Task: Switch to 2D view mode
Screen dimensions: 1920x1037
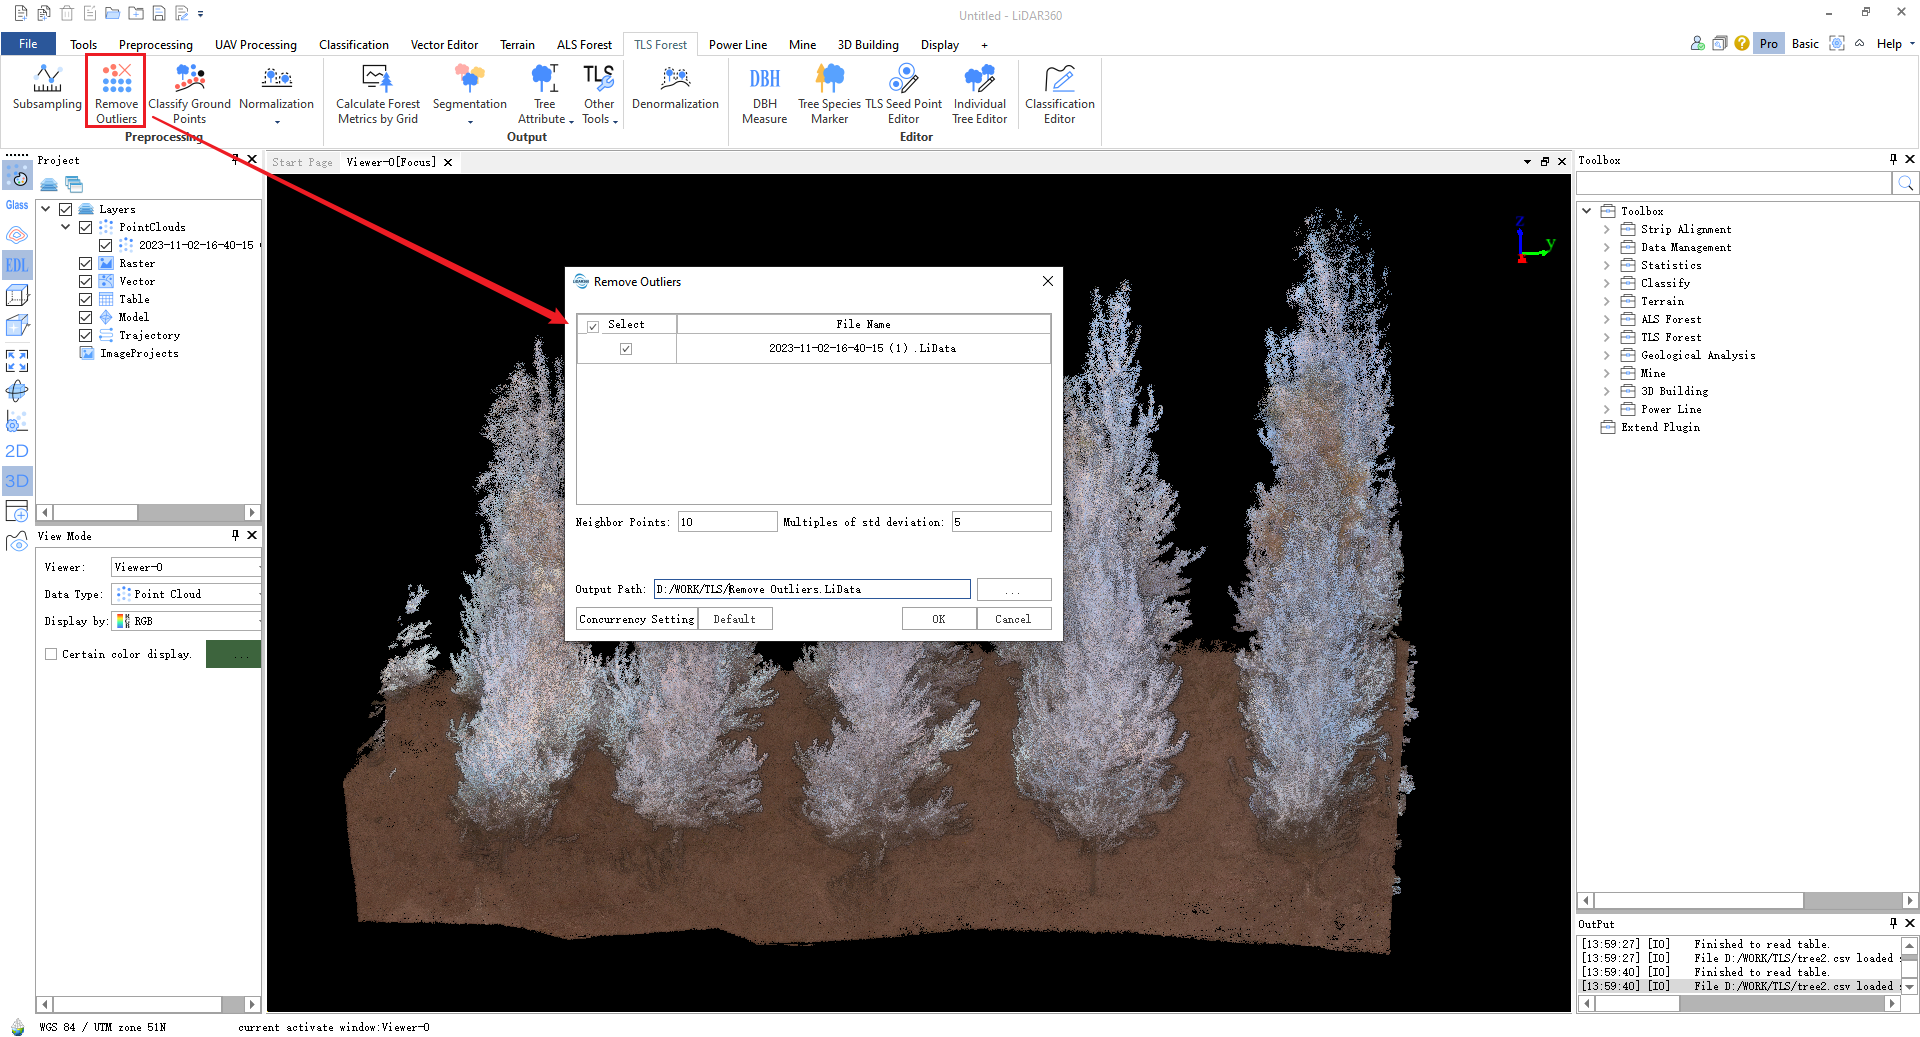Action: (17, 451)
